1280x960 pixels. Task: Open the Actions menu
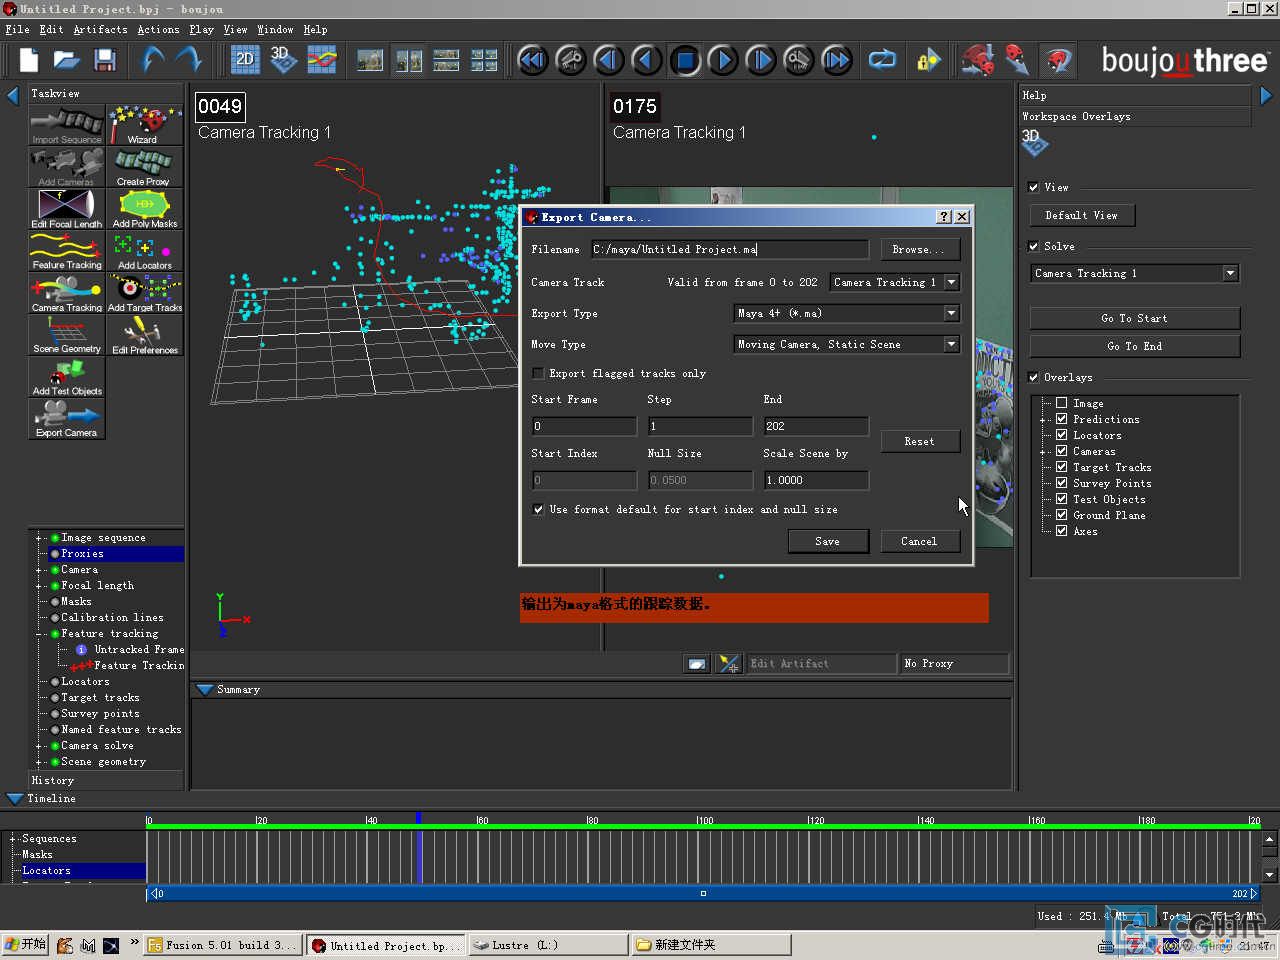(x=158, y=30)
